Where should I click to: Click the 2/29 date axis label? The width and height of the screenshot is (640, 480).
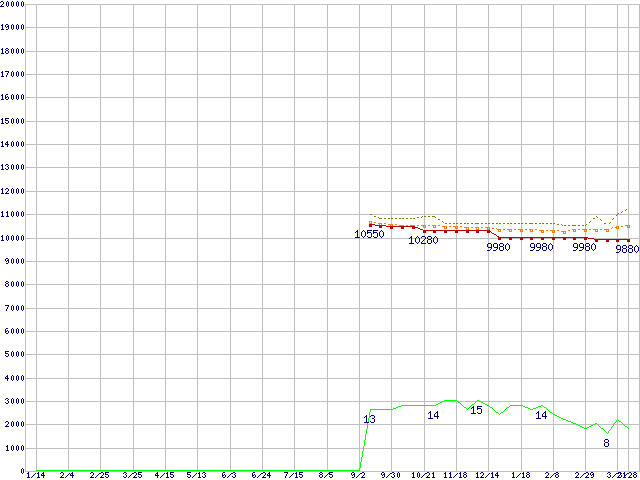click(x=584, y=475)
